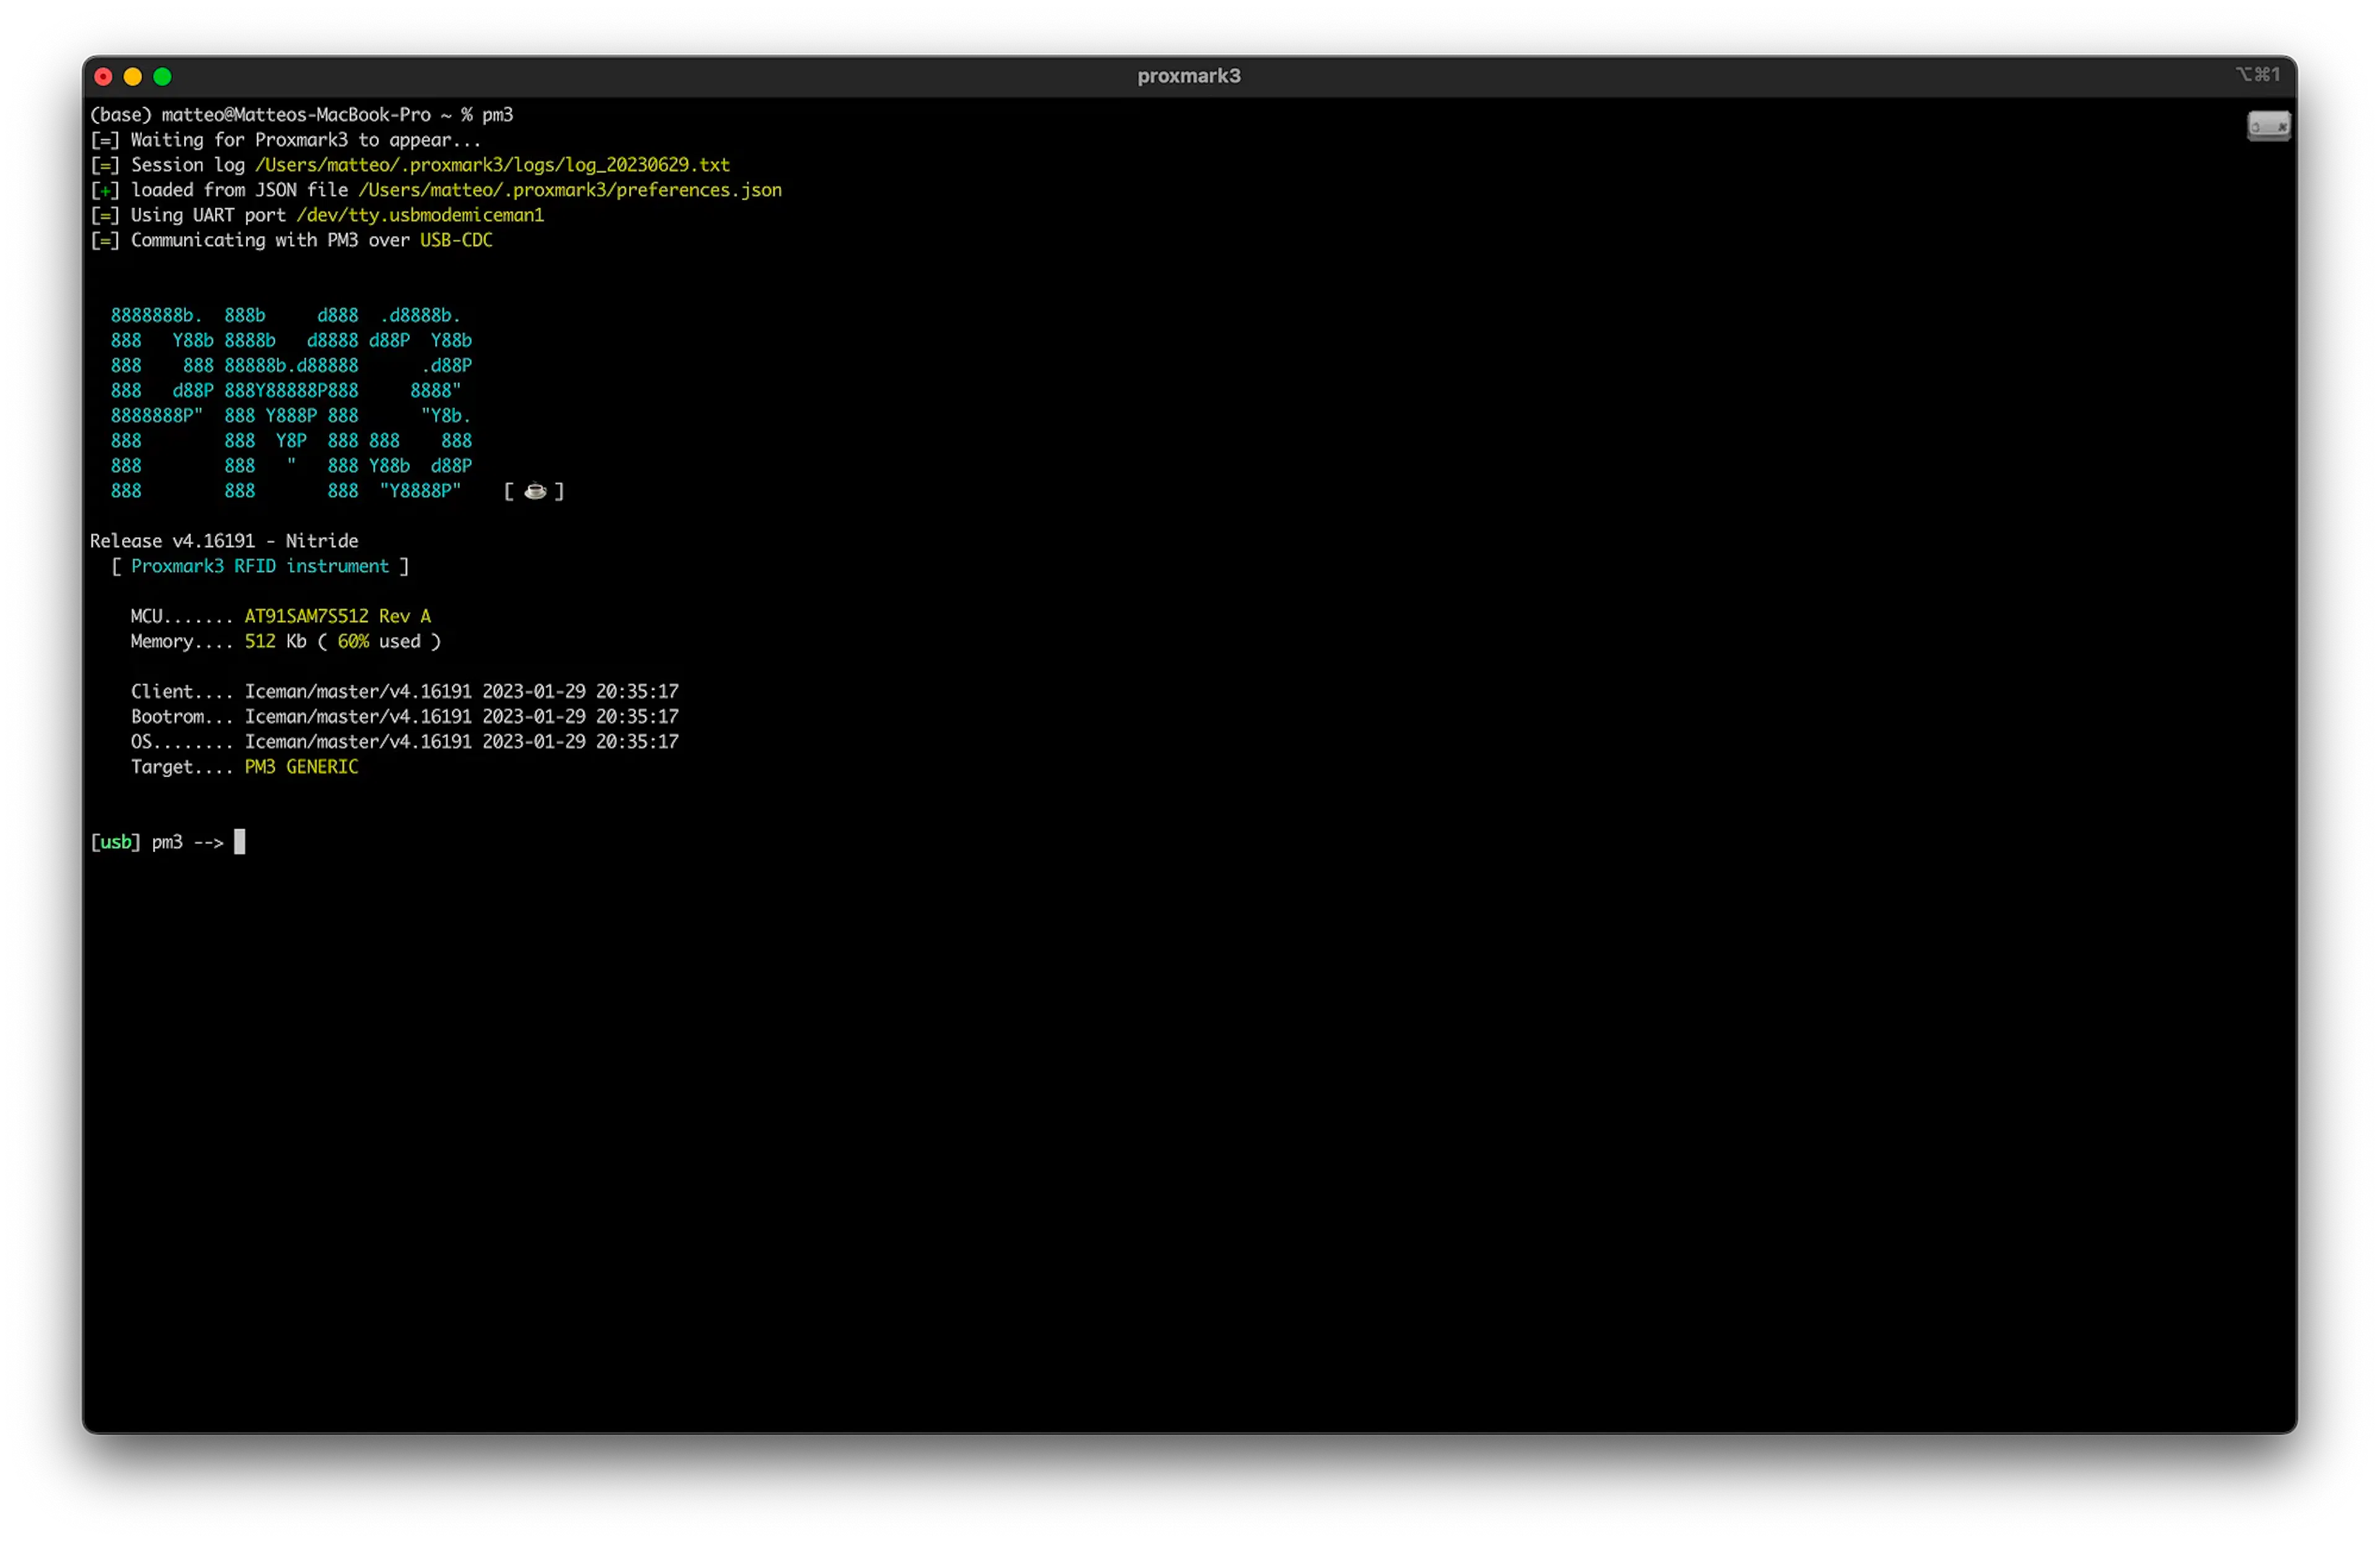
Task: Click the ⌥⌘1 shortcut label in title bar
Action: click(x=2258, y=75)
